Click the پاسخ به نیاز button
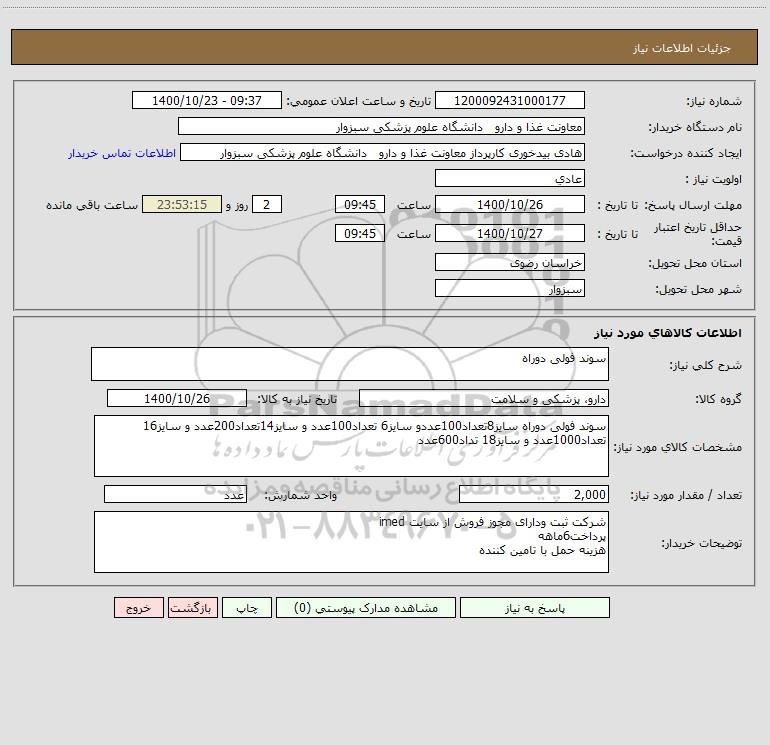The height and width of the screenshot is (745, 770). click(535, 608)
